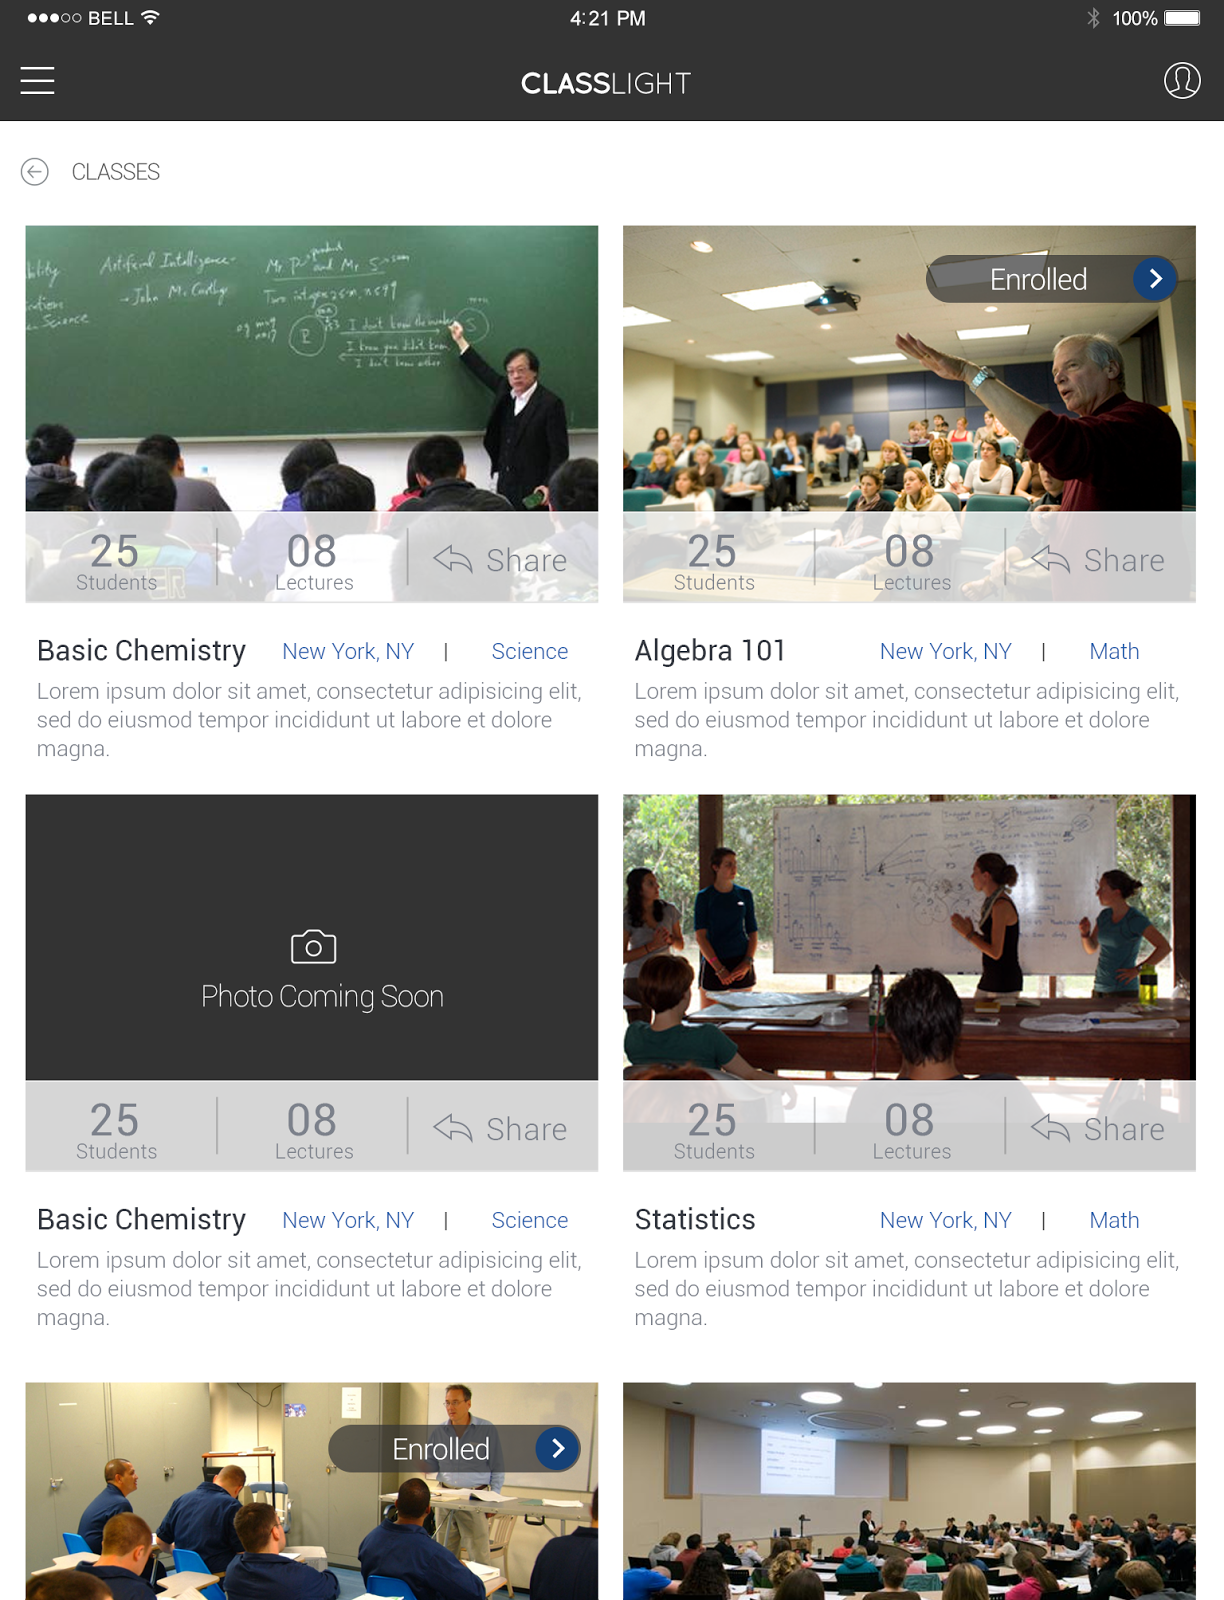Screen dimensions: 1224x1600
Task: Click share arrow icon on Statistics card
Action: tap(1051, 1128)
